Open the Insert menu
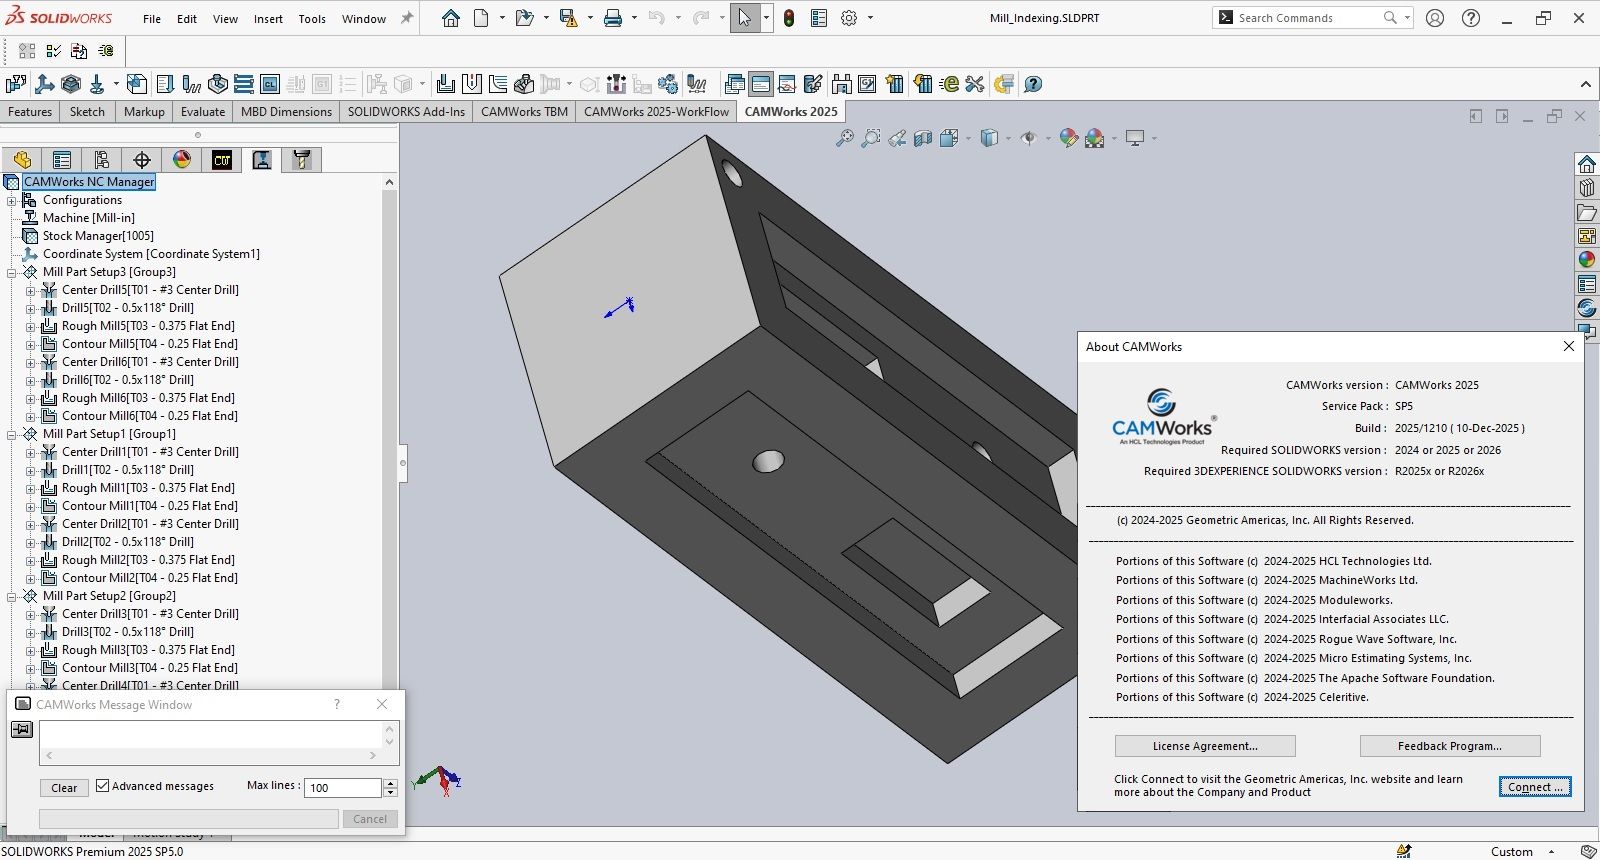Screen dimensions: 1600x860 pyautogui.click(x=268, y=19)
